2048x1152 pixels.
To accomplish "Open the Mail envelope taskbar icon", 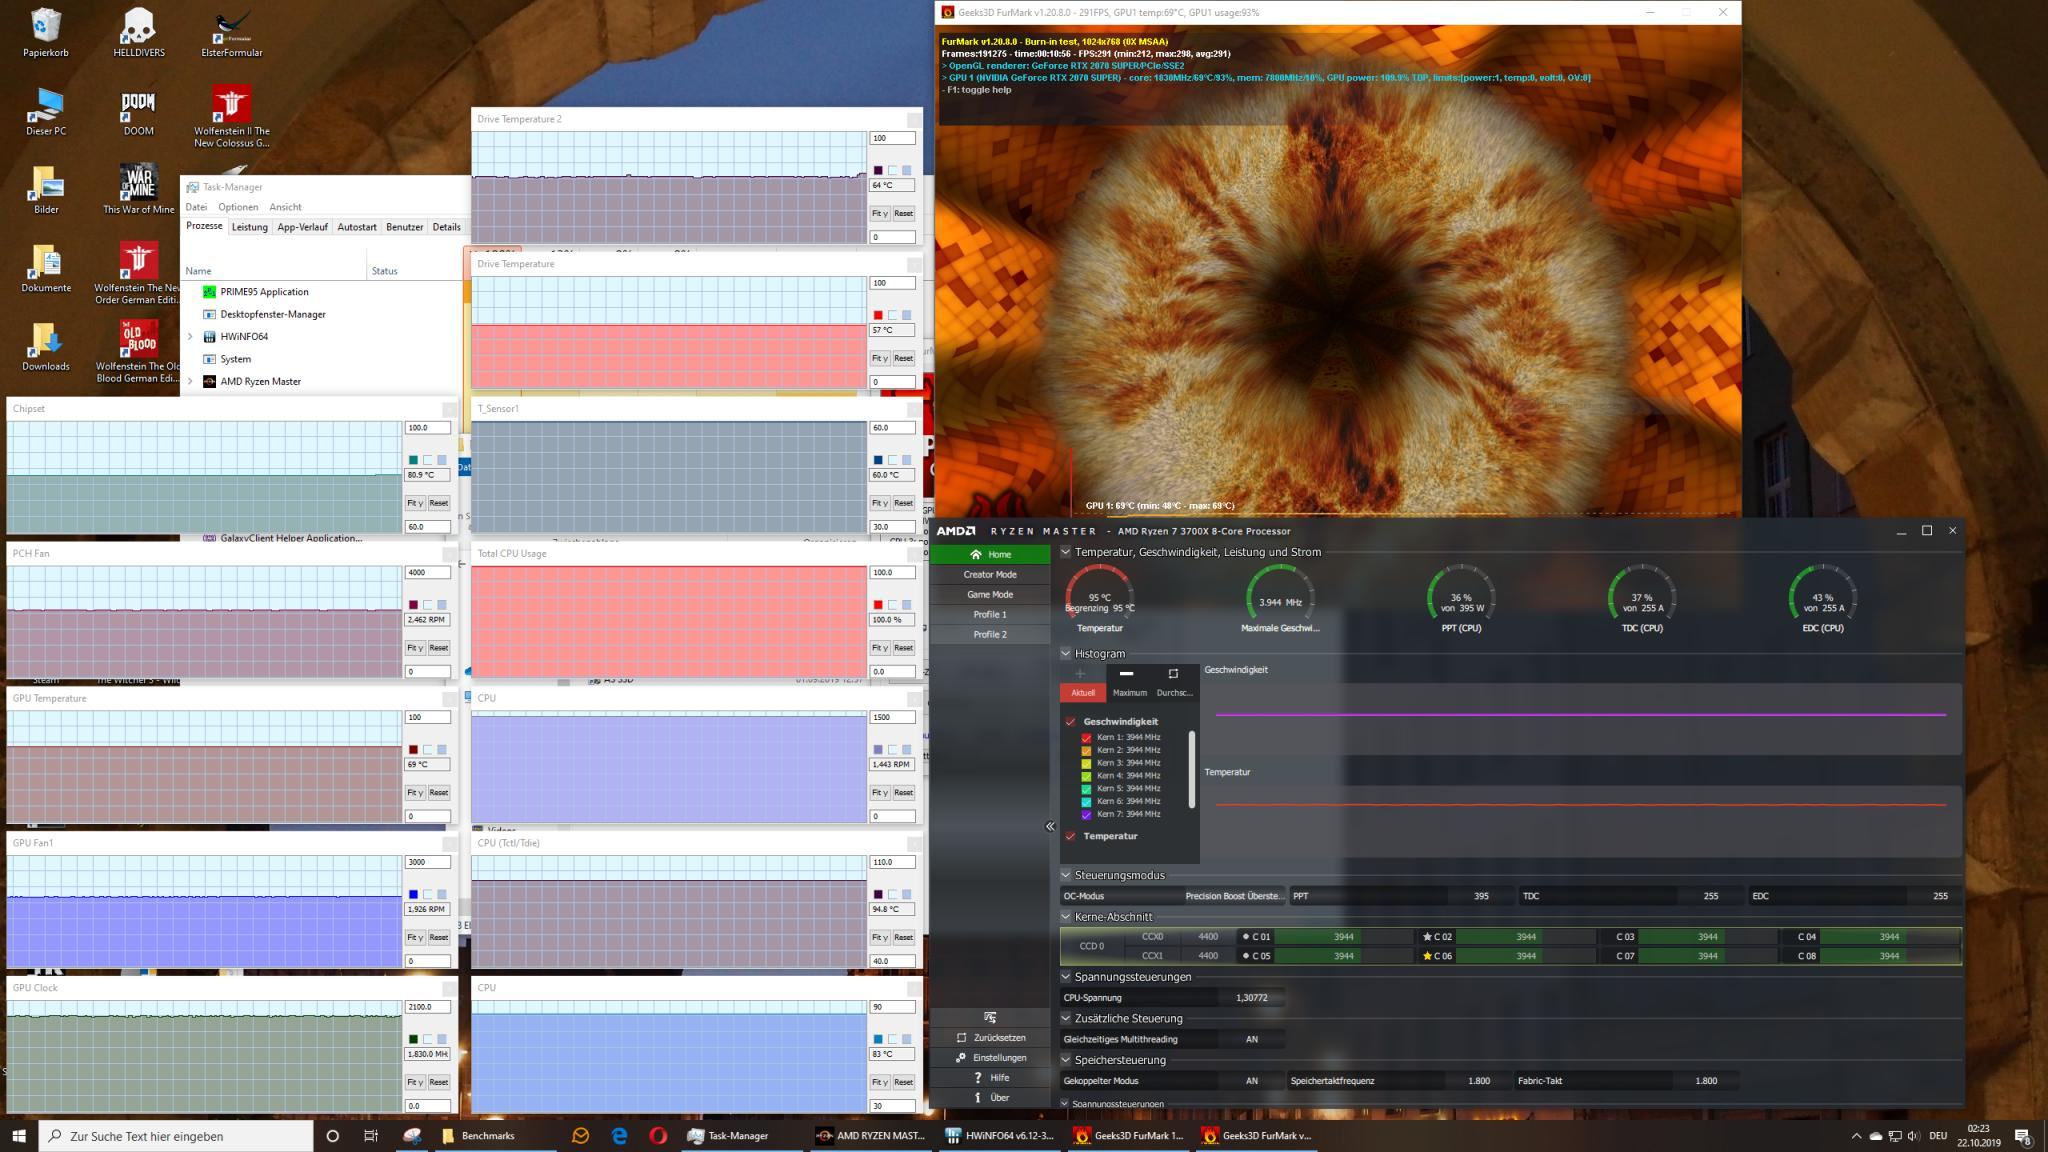I will tap(580, 1136).
